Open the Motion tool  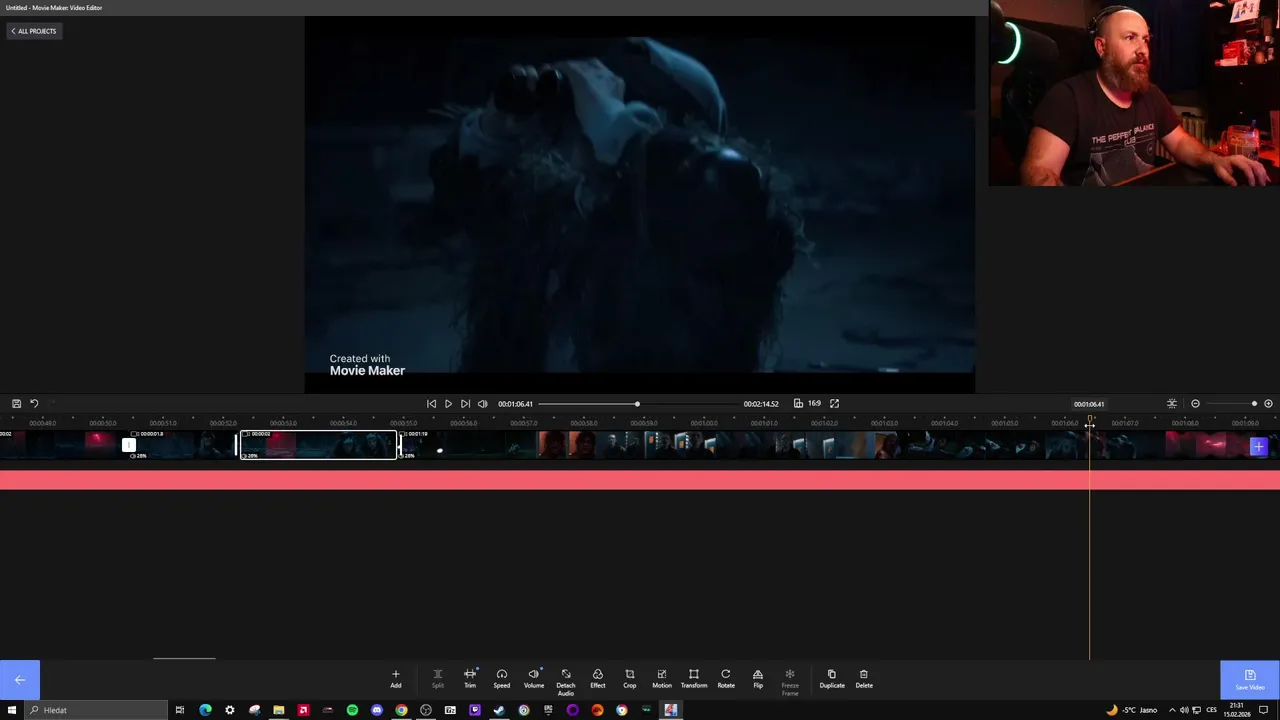coord(662,679)
